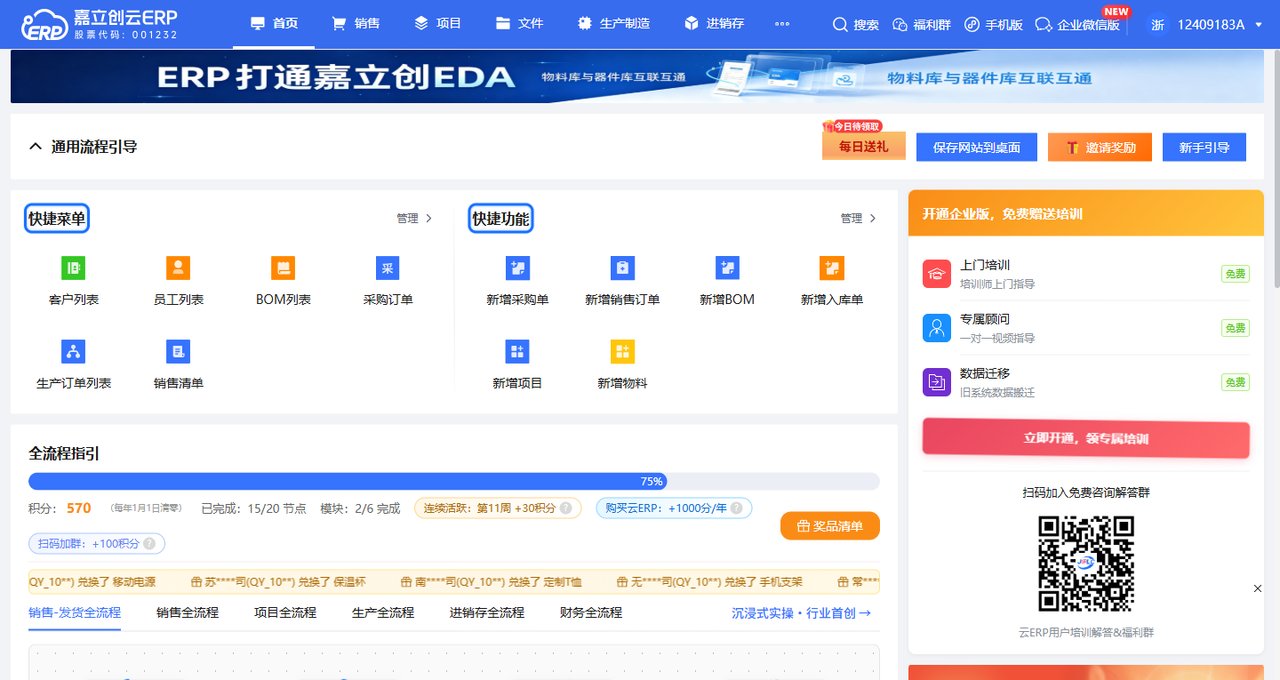Viewport: 1280px width, 680px height.
Task: Click the 新增入库单 function icon
Action: coord(832,268)
